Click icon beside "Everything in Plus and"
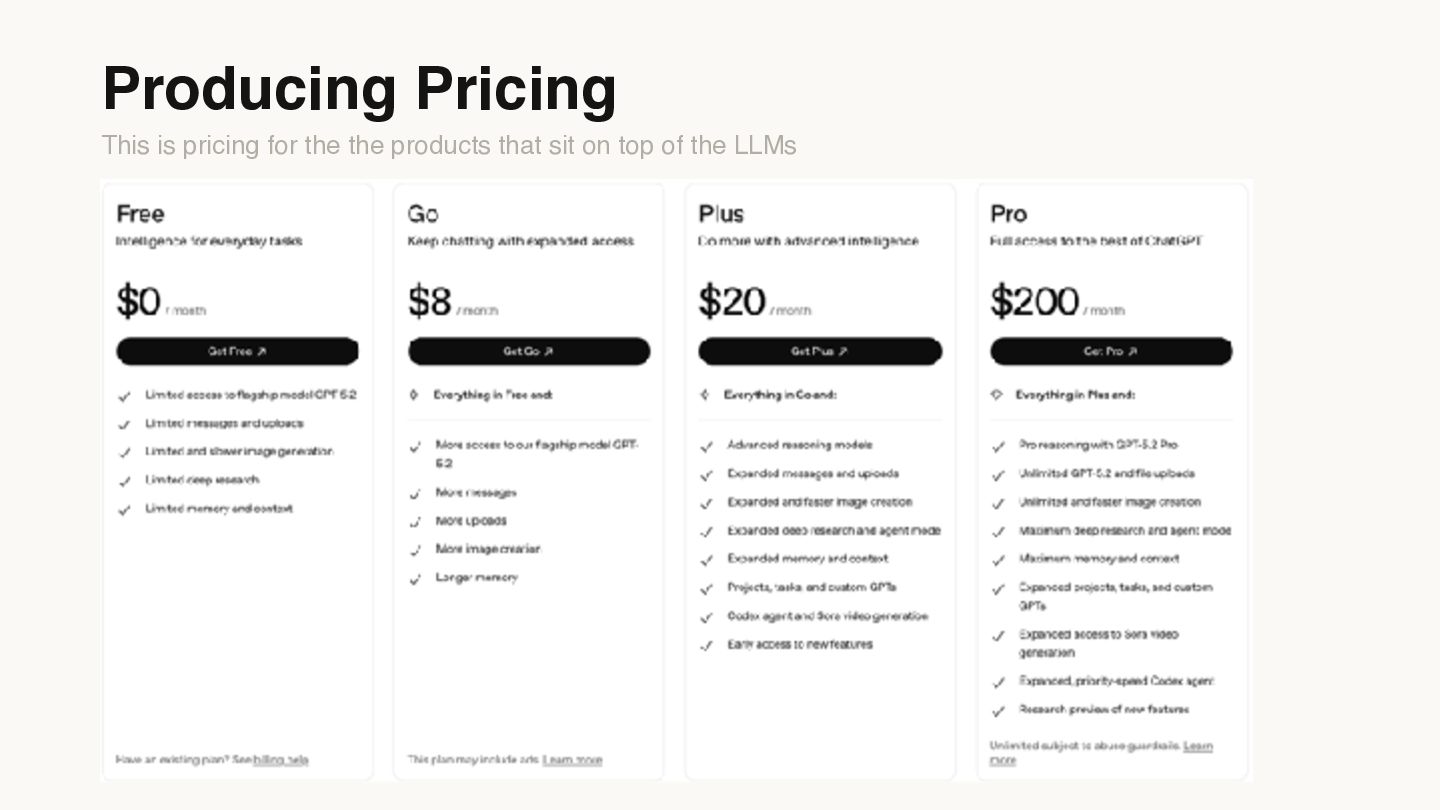The image size is (1440, 810). 997,395
